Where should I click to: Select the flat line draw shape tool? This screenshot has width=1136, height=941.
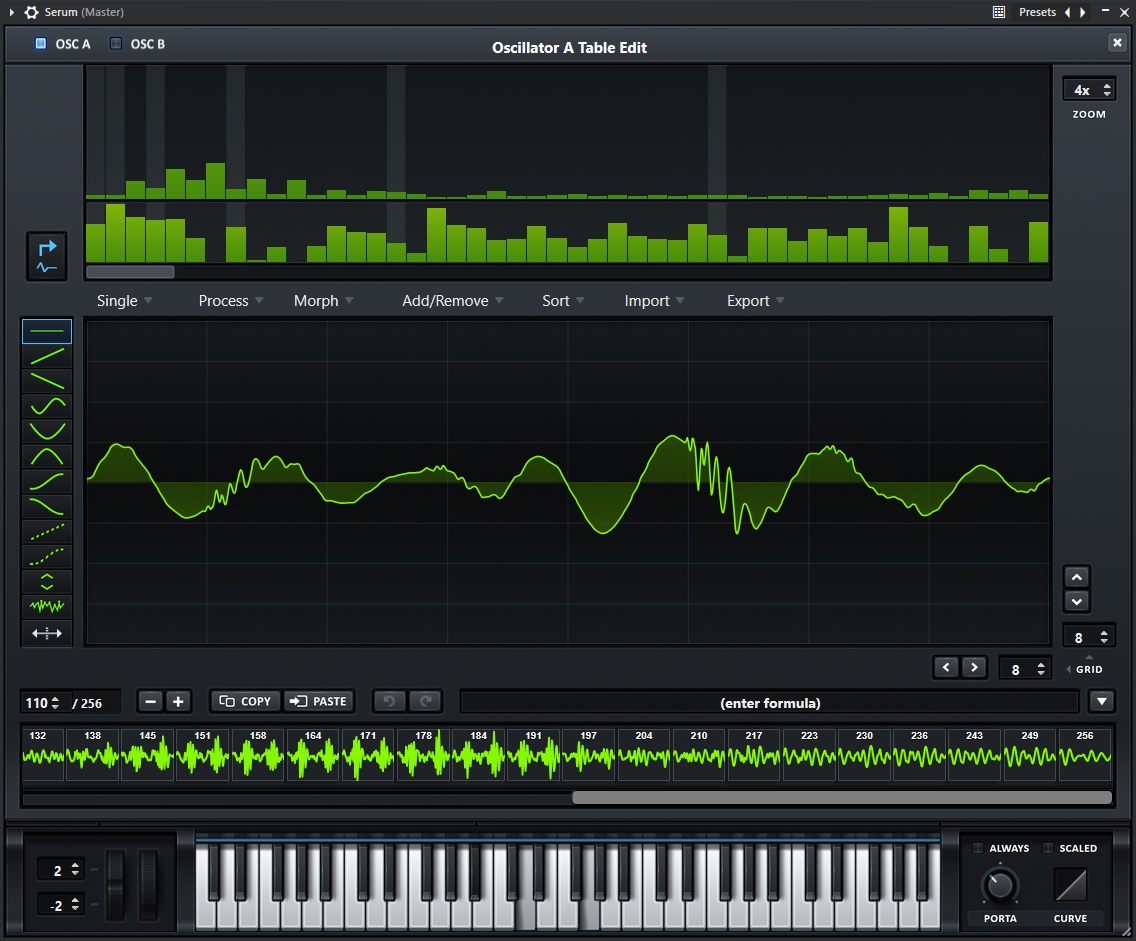[x=47, y=331]
